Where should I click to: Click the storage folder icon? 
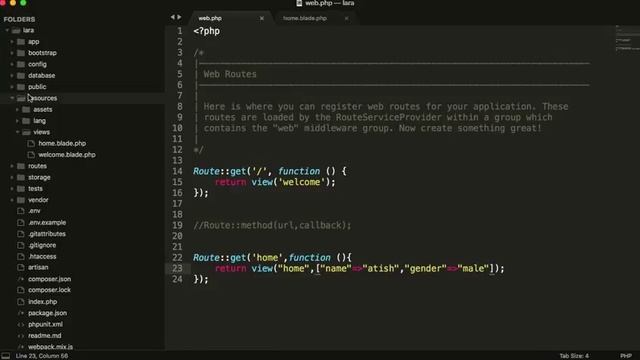21,178
